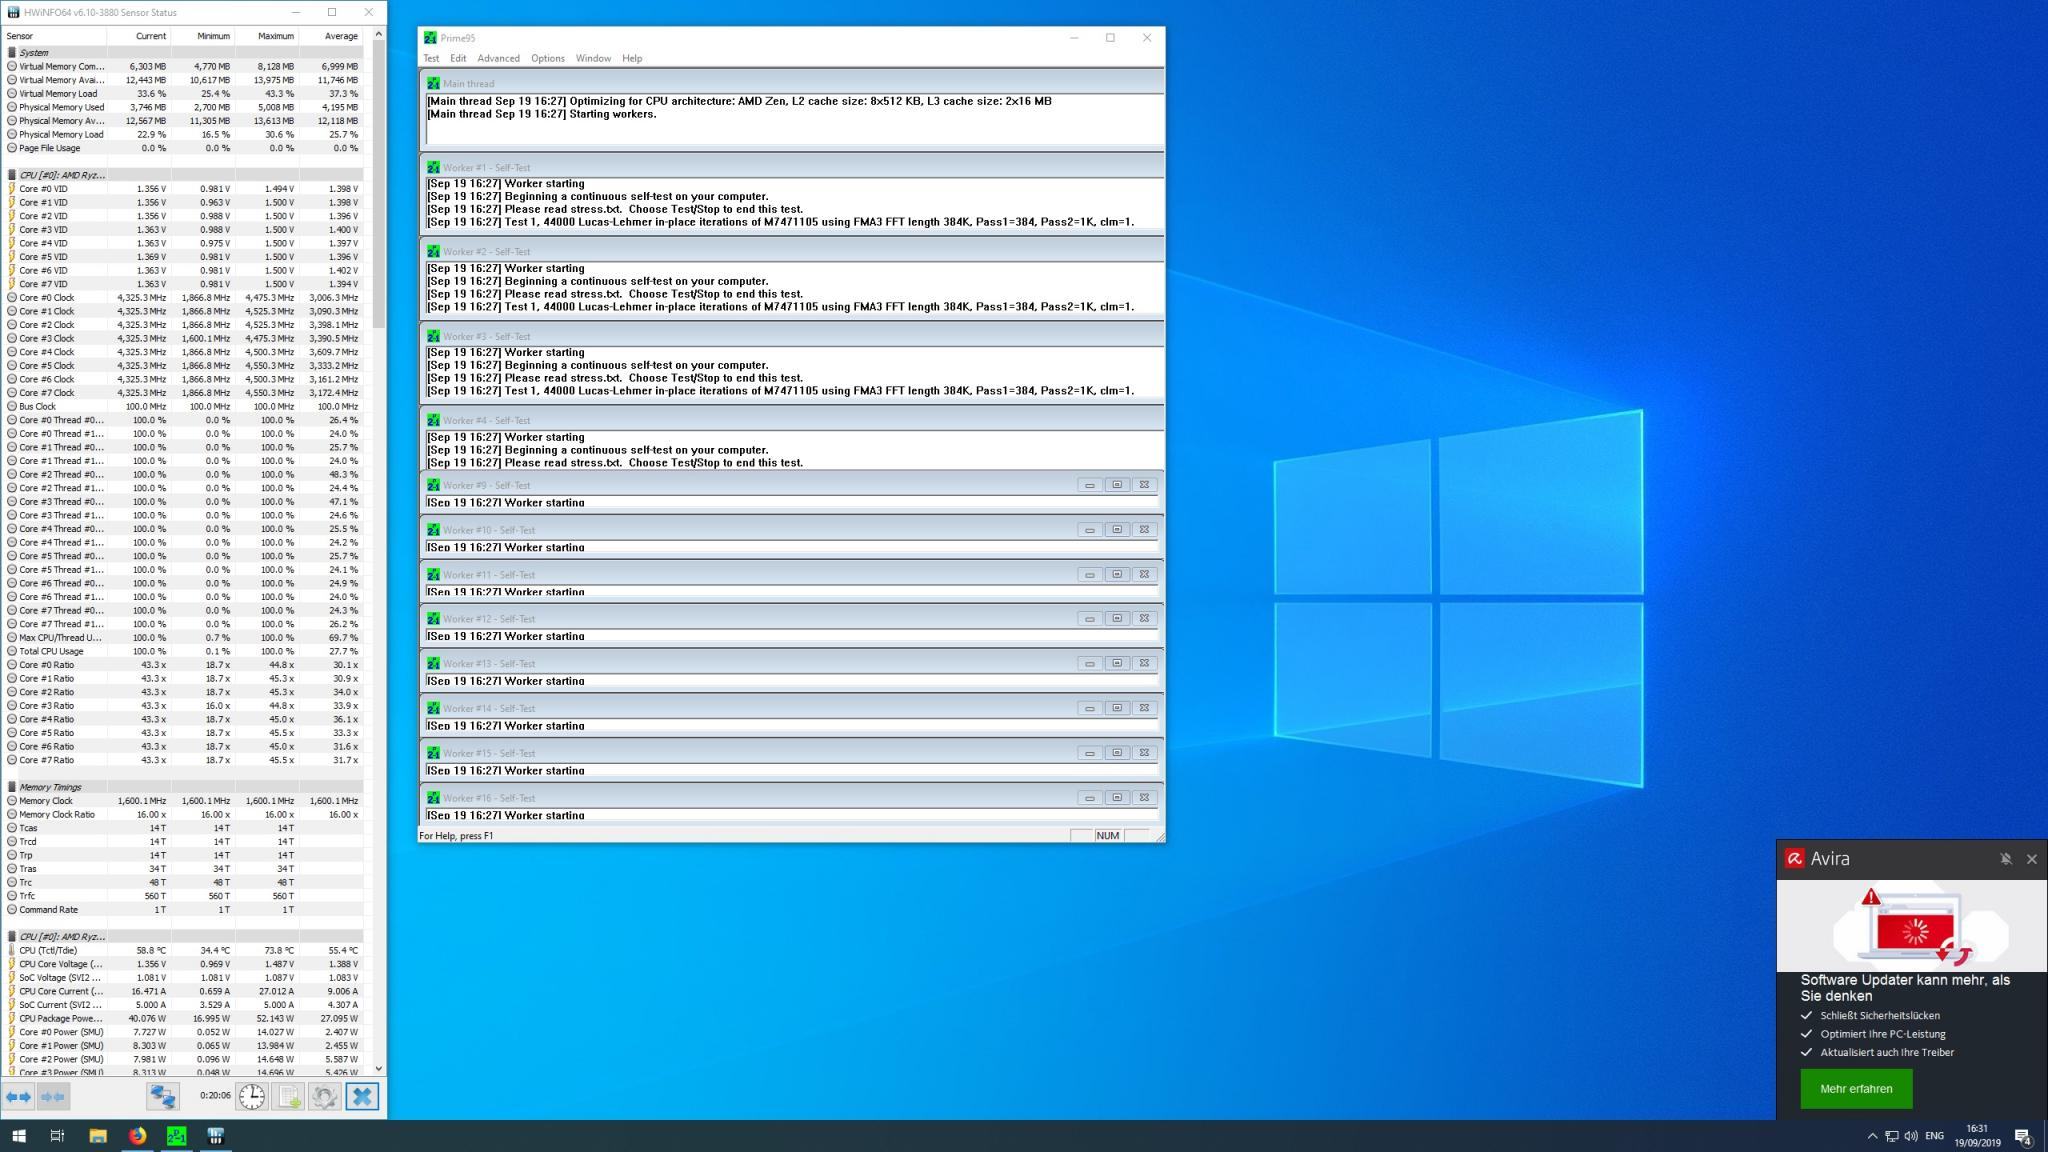Start HWiNFO sensor logging sheet icon
The height and width of the screenshot is (1152, 2048).
click(288, 1097)
